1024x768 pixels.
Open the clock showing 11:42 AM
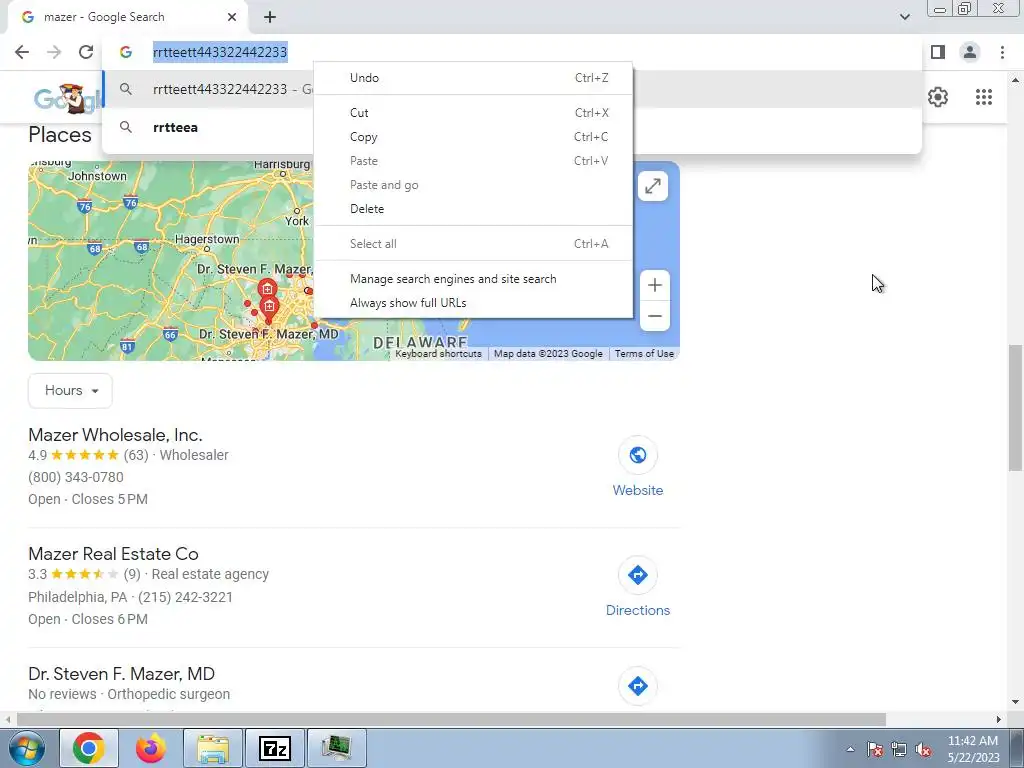coord(973,749)
